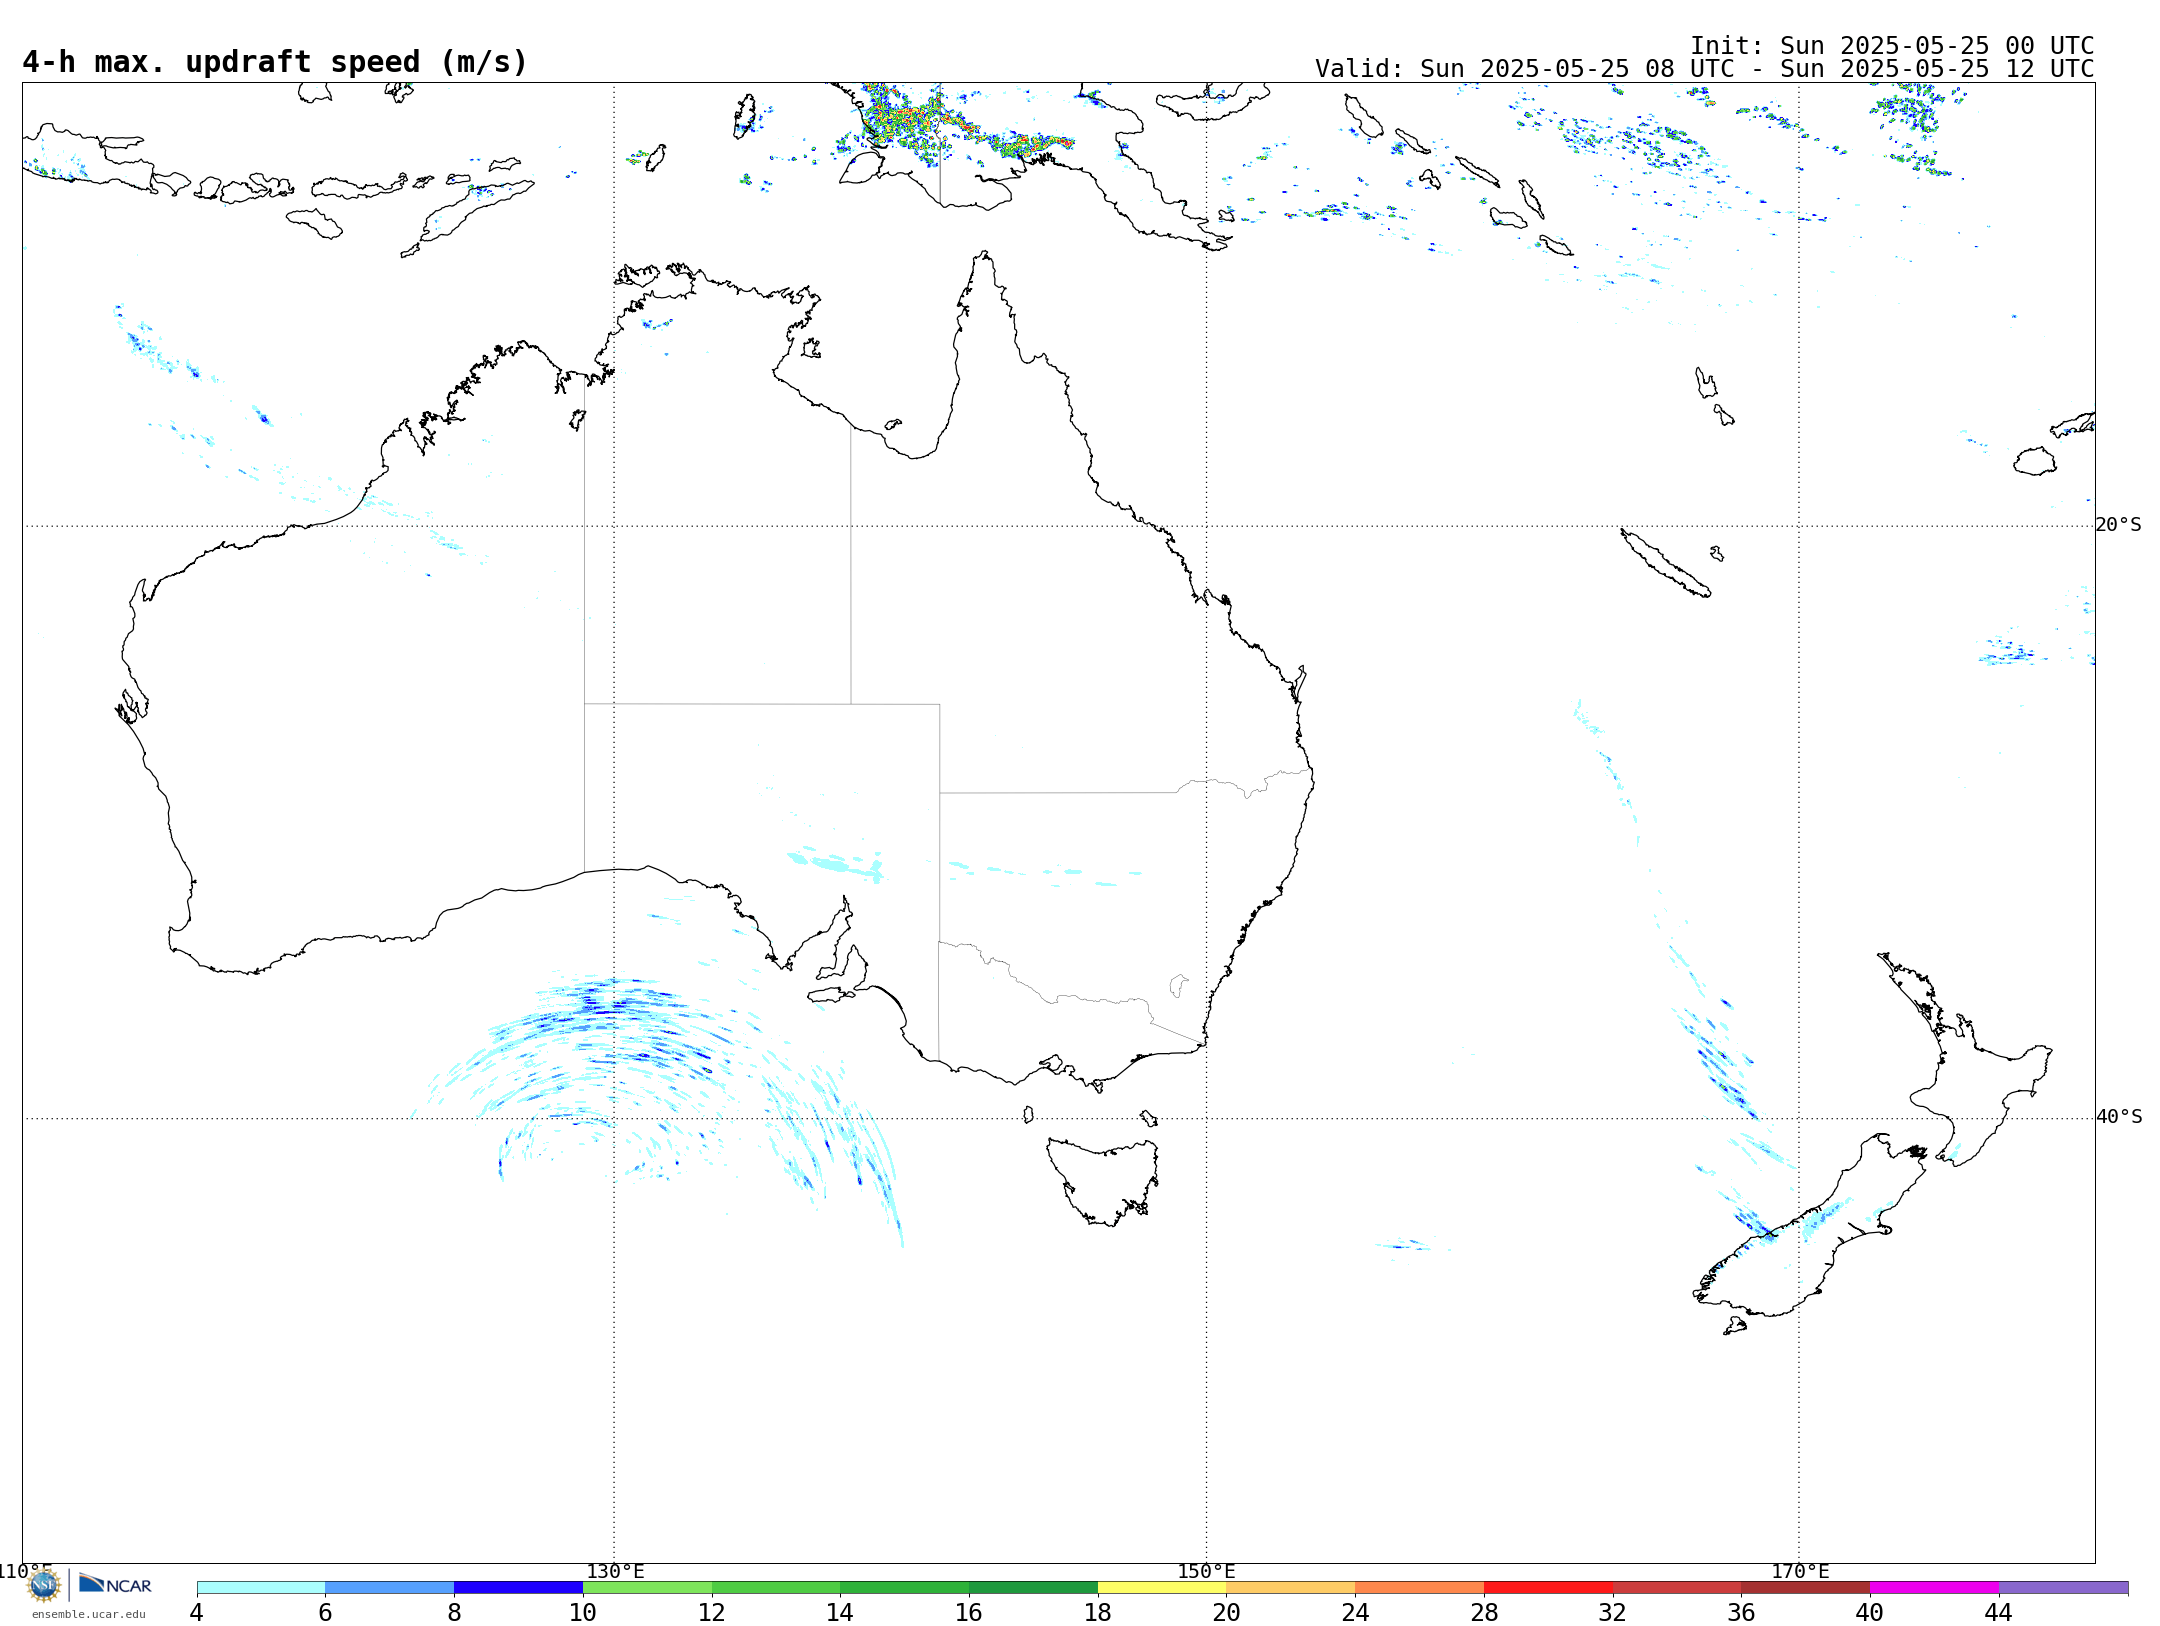Click the 170°E longitude label
Viewport: 2160px width, 1626px height.
coord(1800,1572)
